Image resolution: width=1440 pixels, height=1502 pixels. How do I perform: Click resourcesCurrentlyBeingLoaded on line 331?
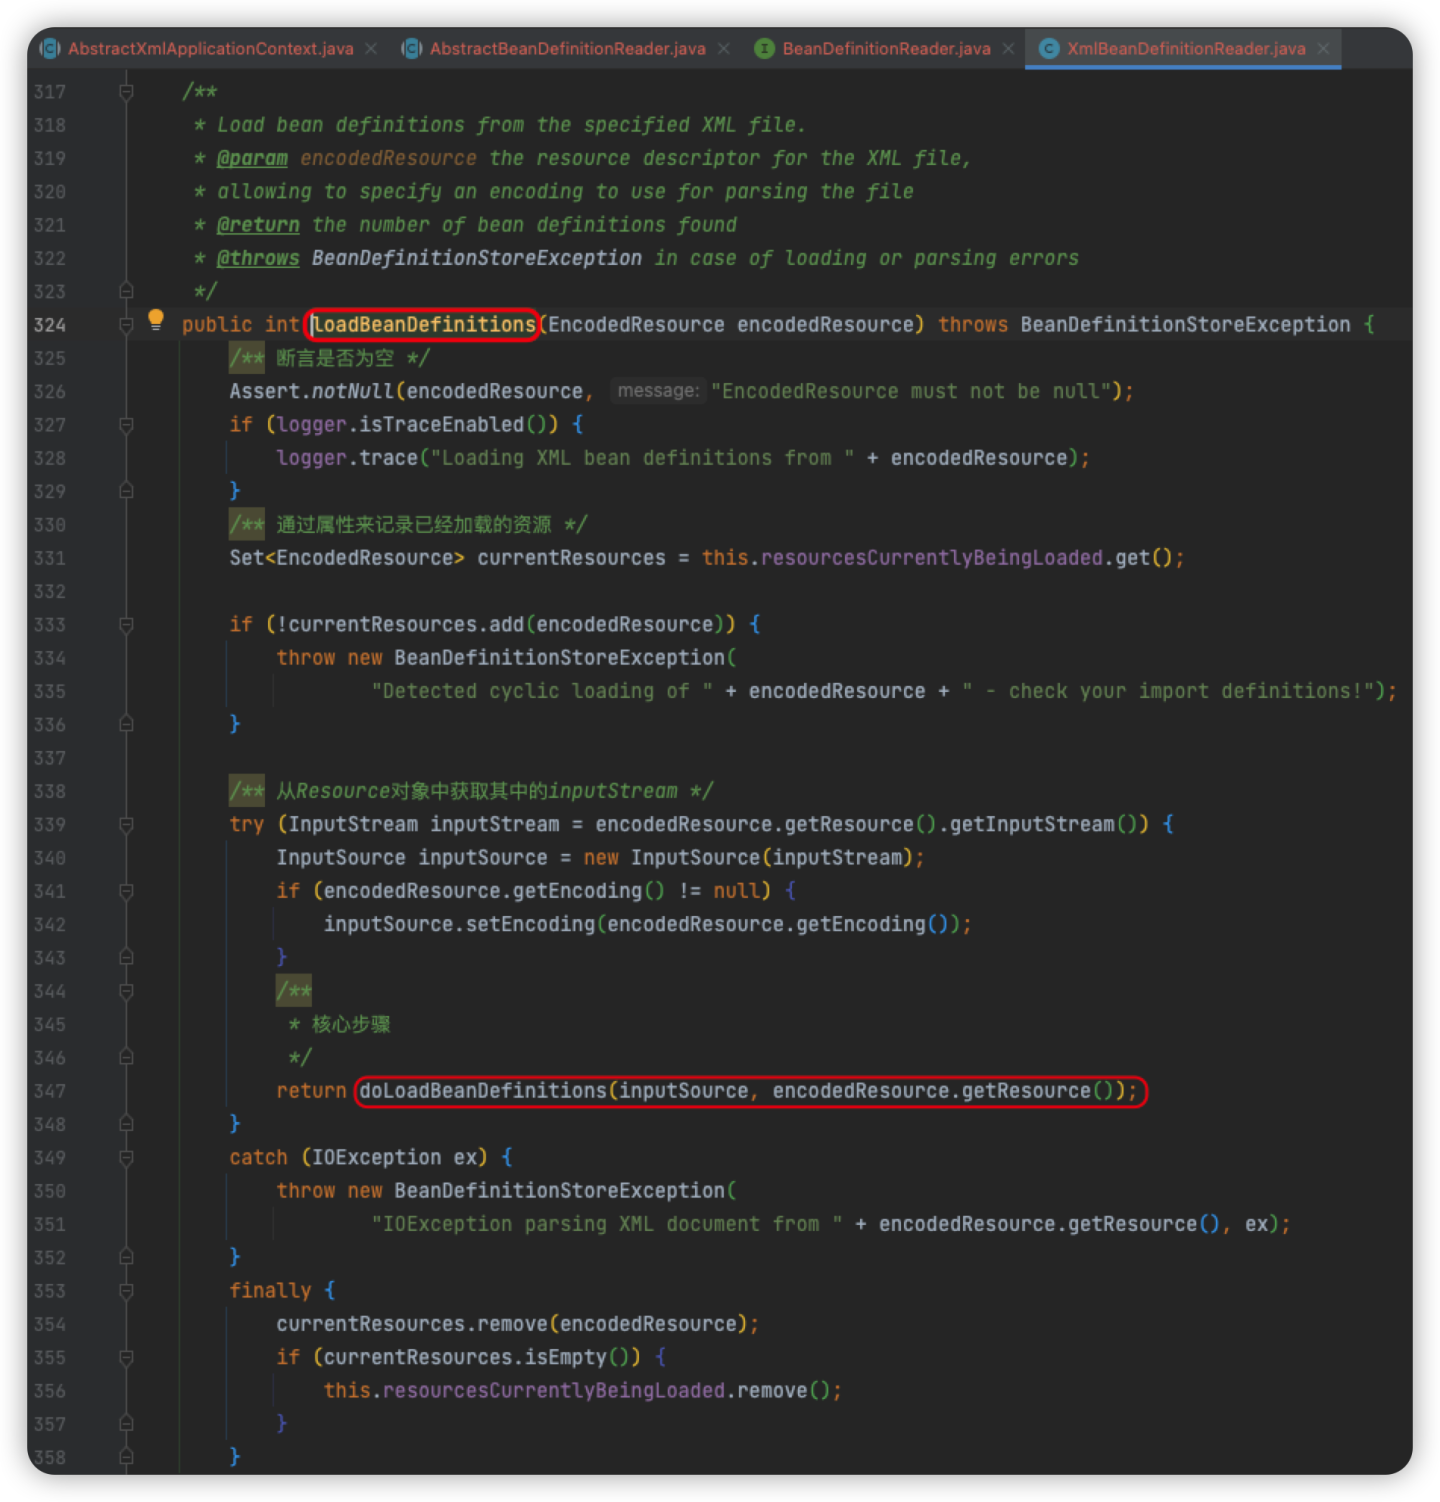pos(932,558)
